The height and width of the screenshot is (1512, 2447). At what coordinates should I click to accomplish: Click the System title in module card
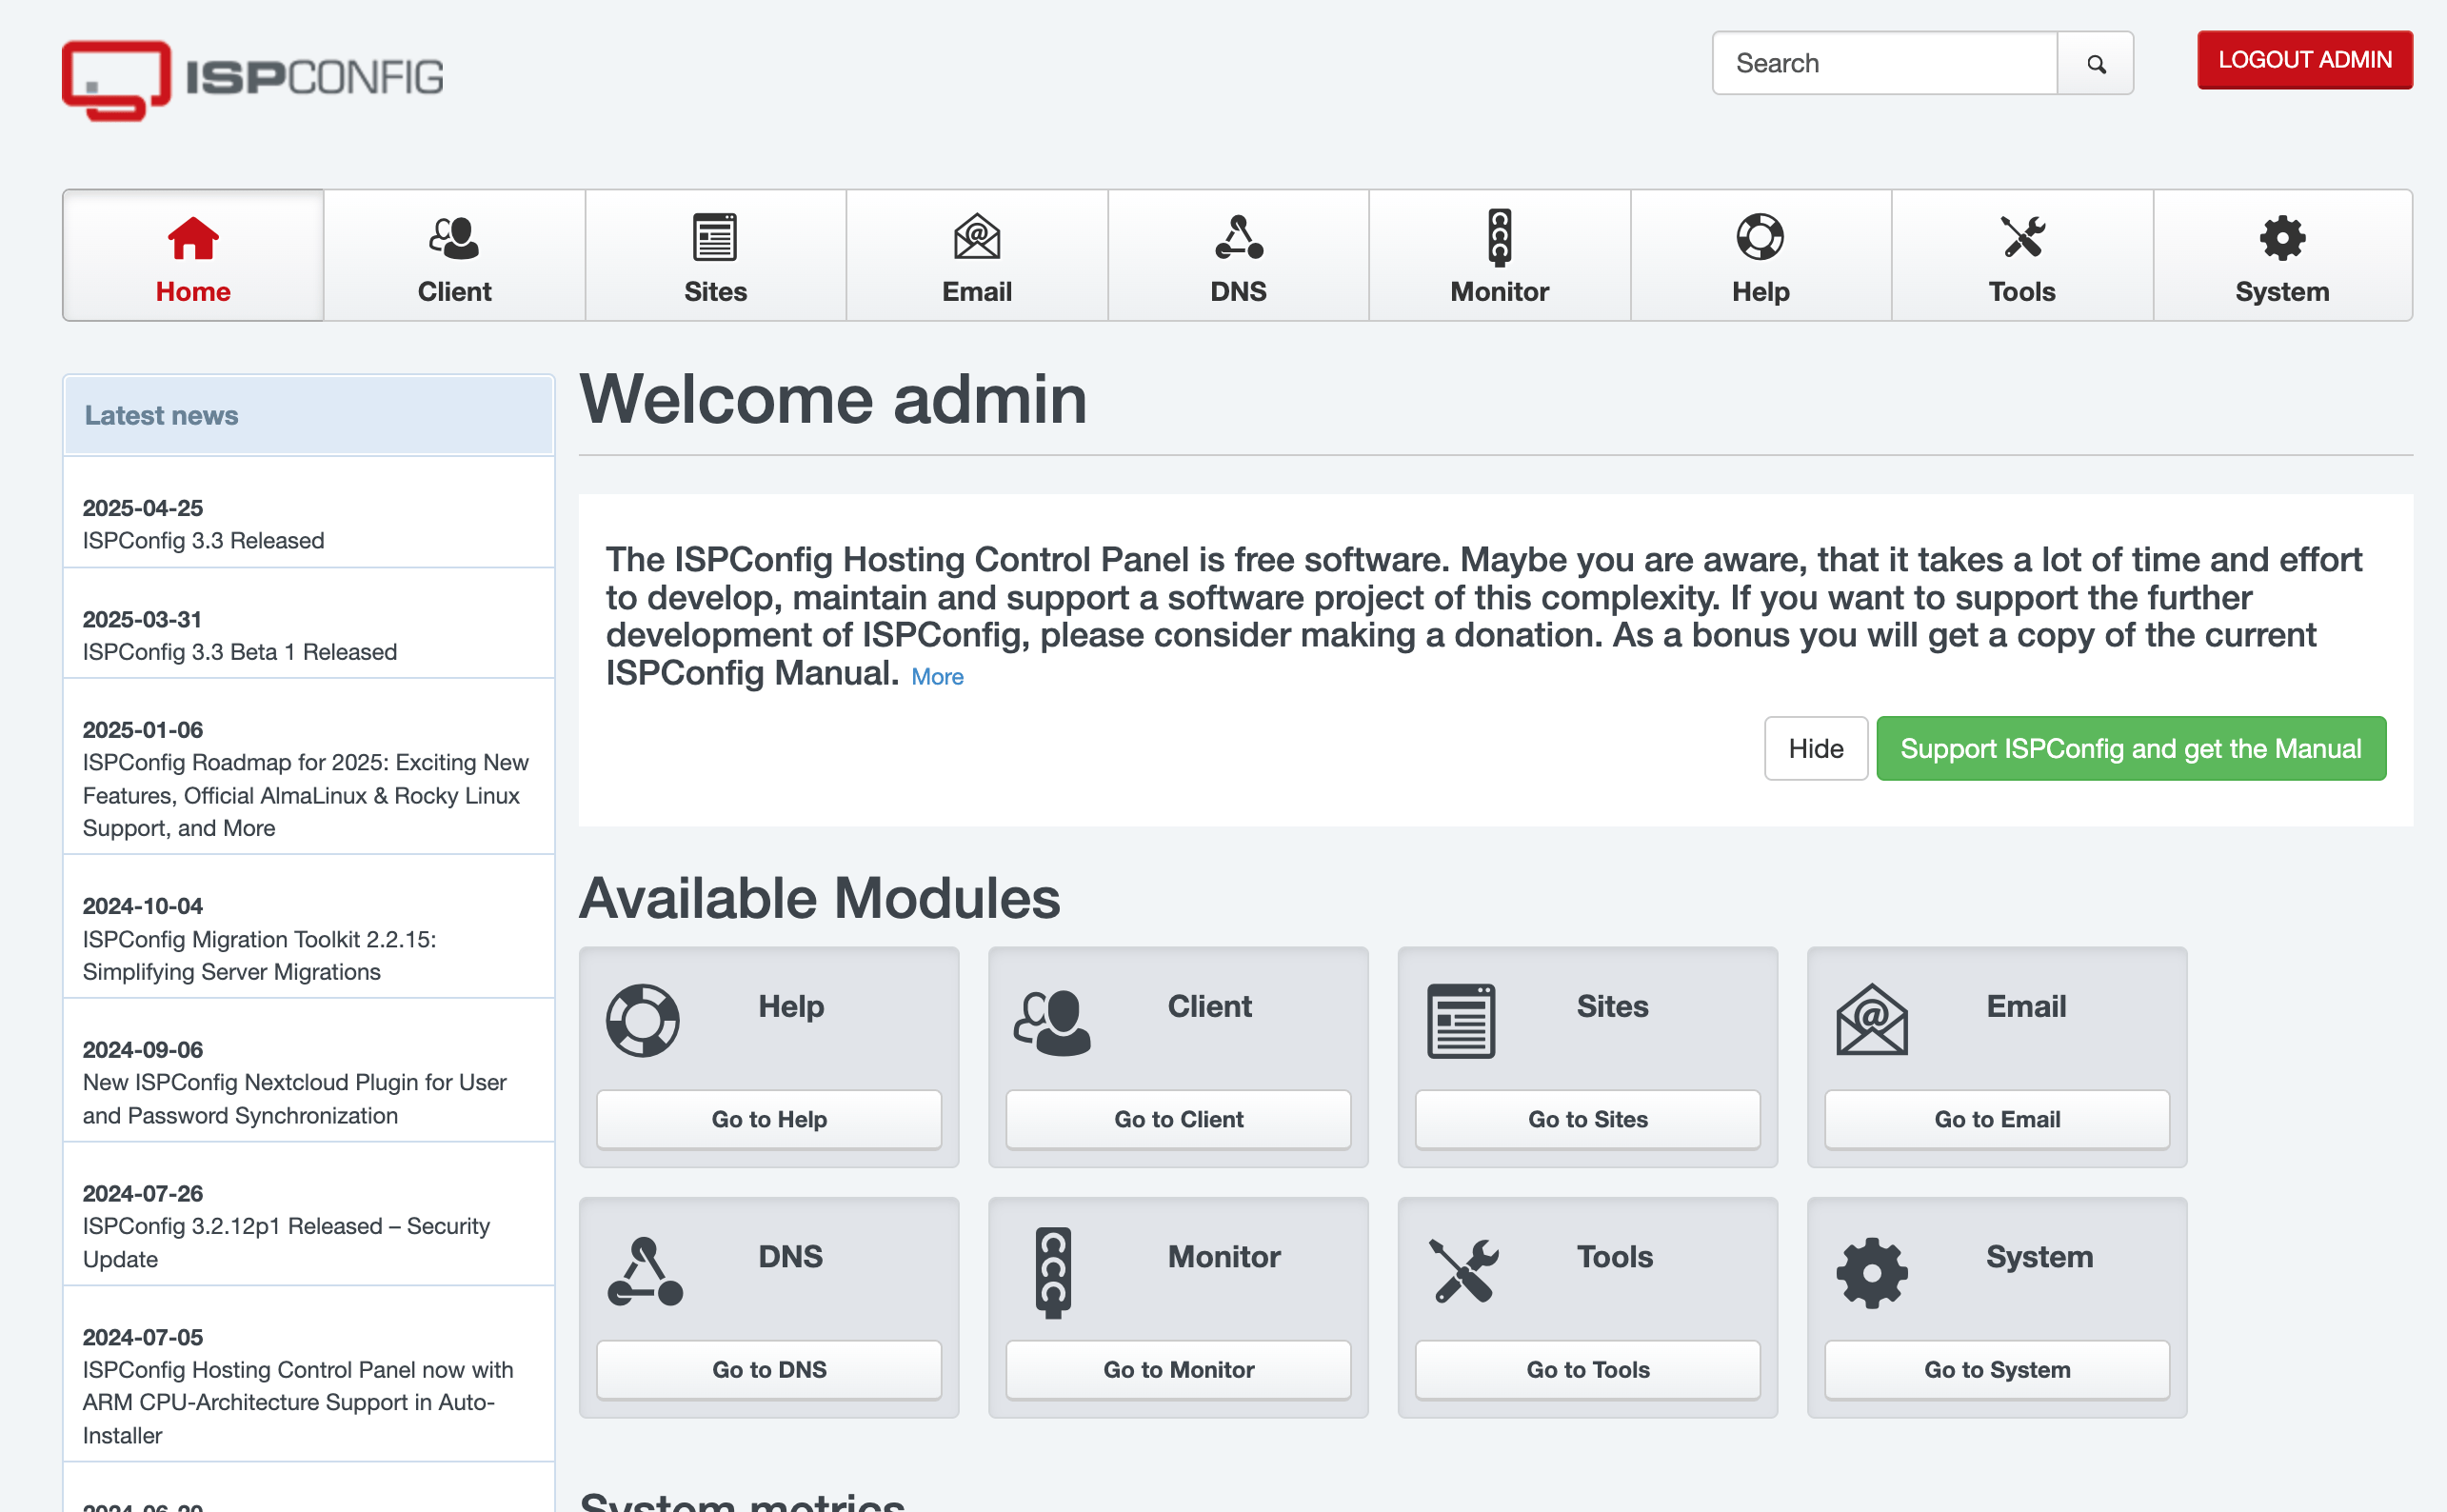pos(2039,1256)
